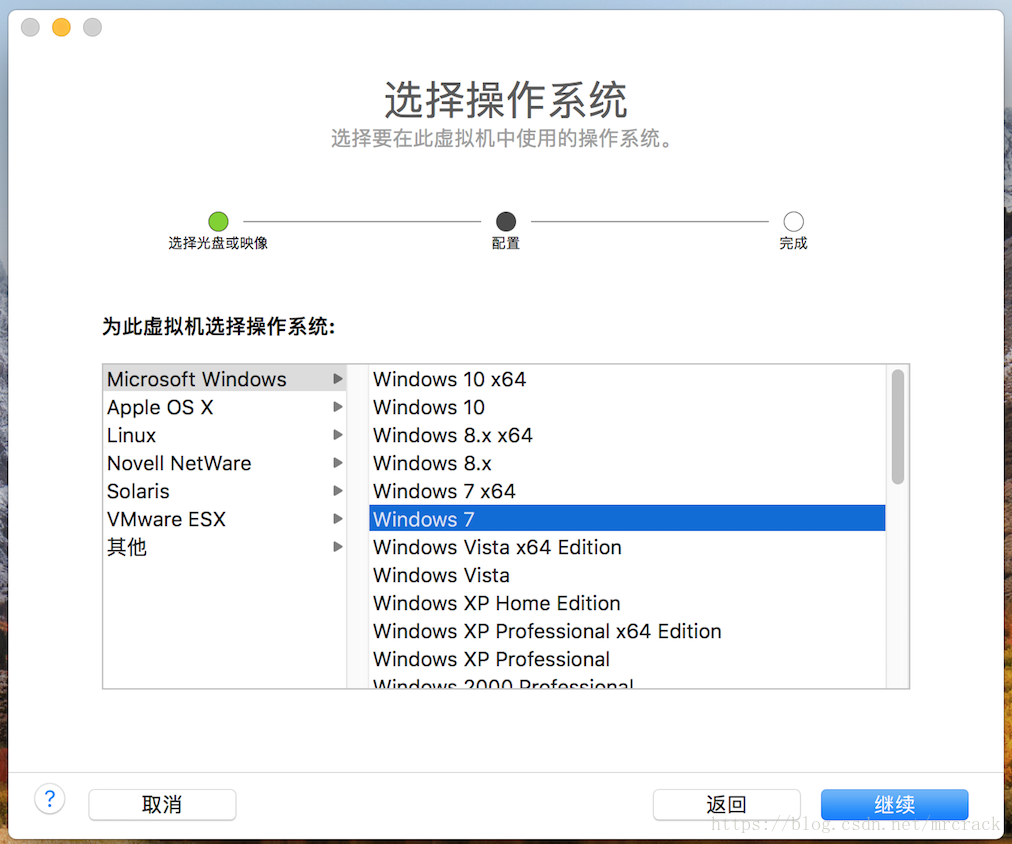The width and height of the screenshot is (1012, 844).
Task: Select 其他 category
Action: point(225,547)
